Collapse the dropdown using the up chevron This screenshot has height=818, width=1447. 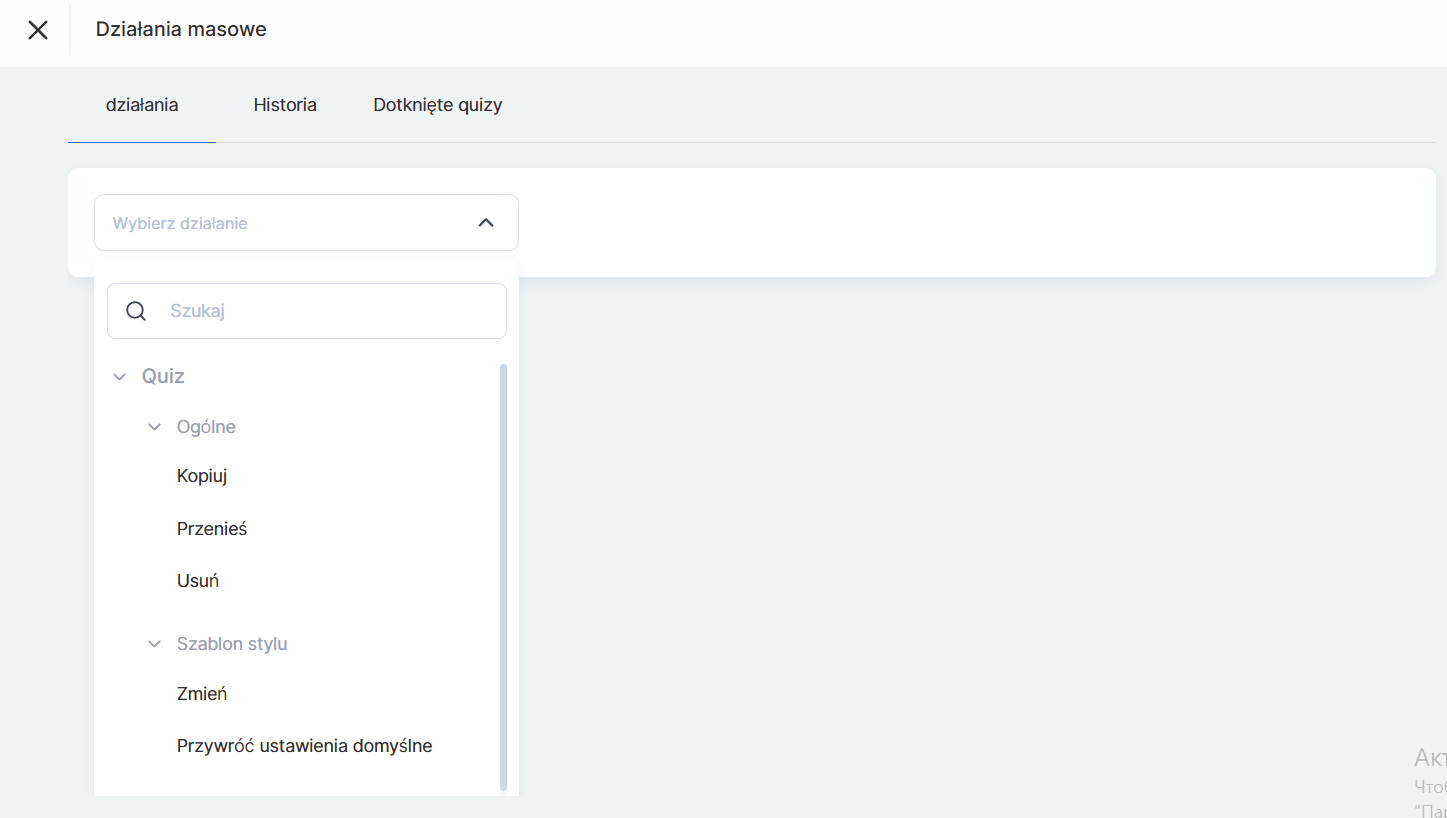coord(486,223)
